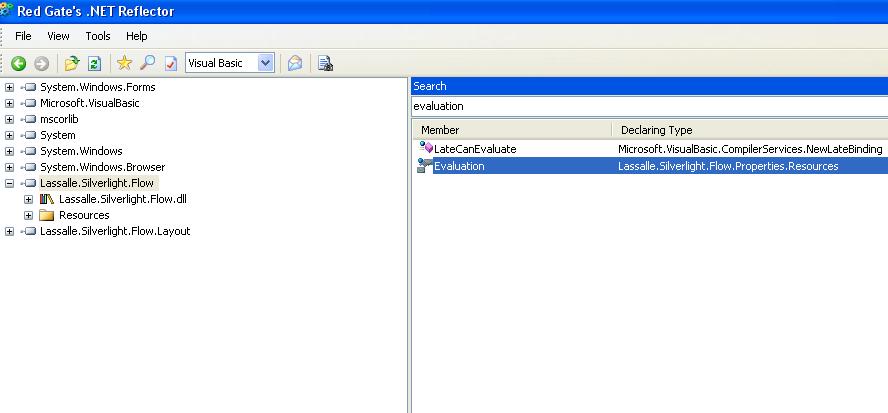Collapse the Lassalle.Silverlight.Flow node
This screenshot has width=888, height=413.
coord(9,183)
